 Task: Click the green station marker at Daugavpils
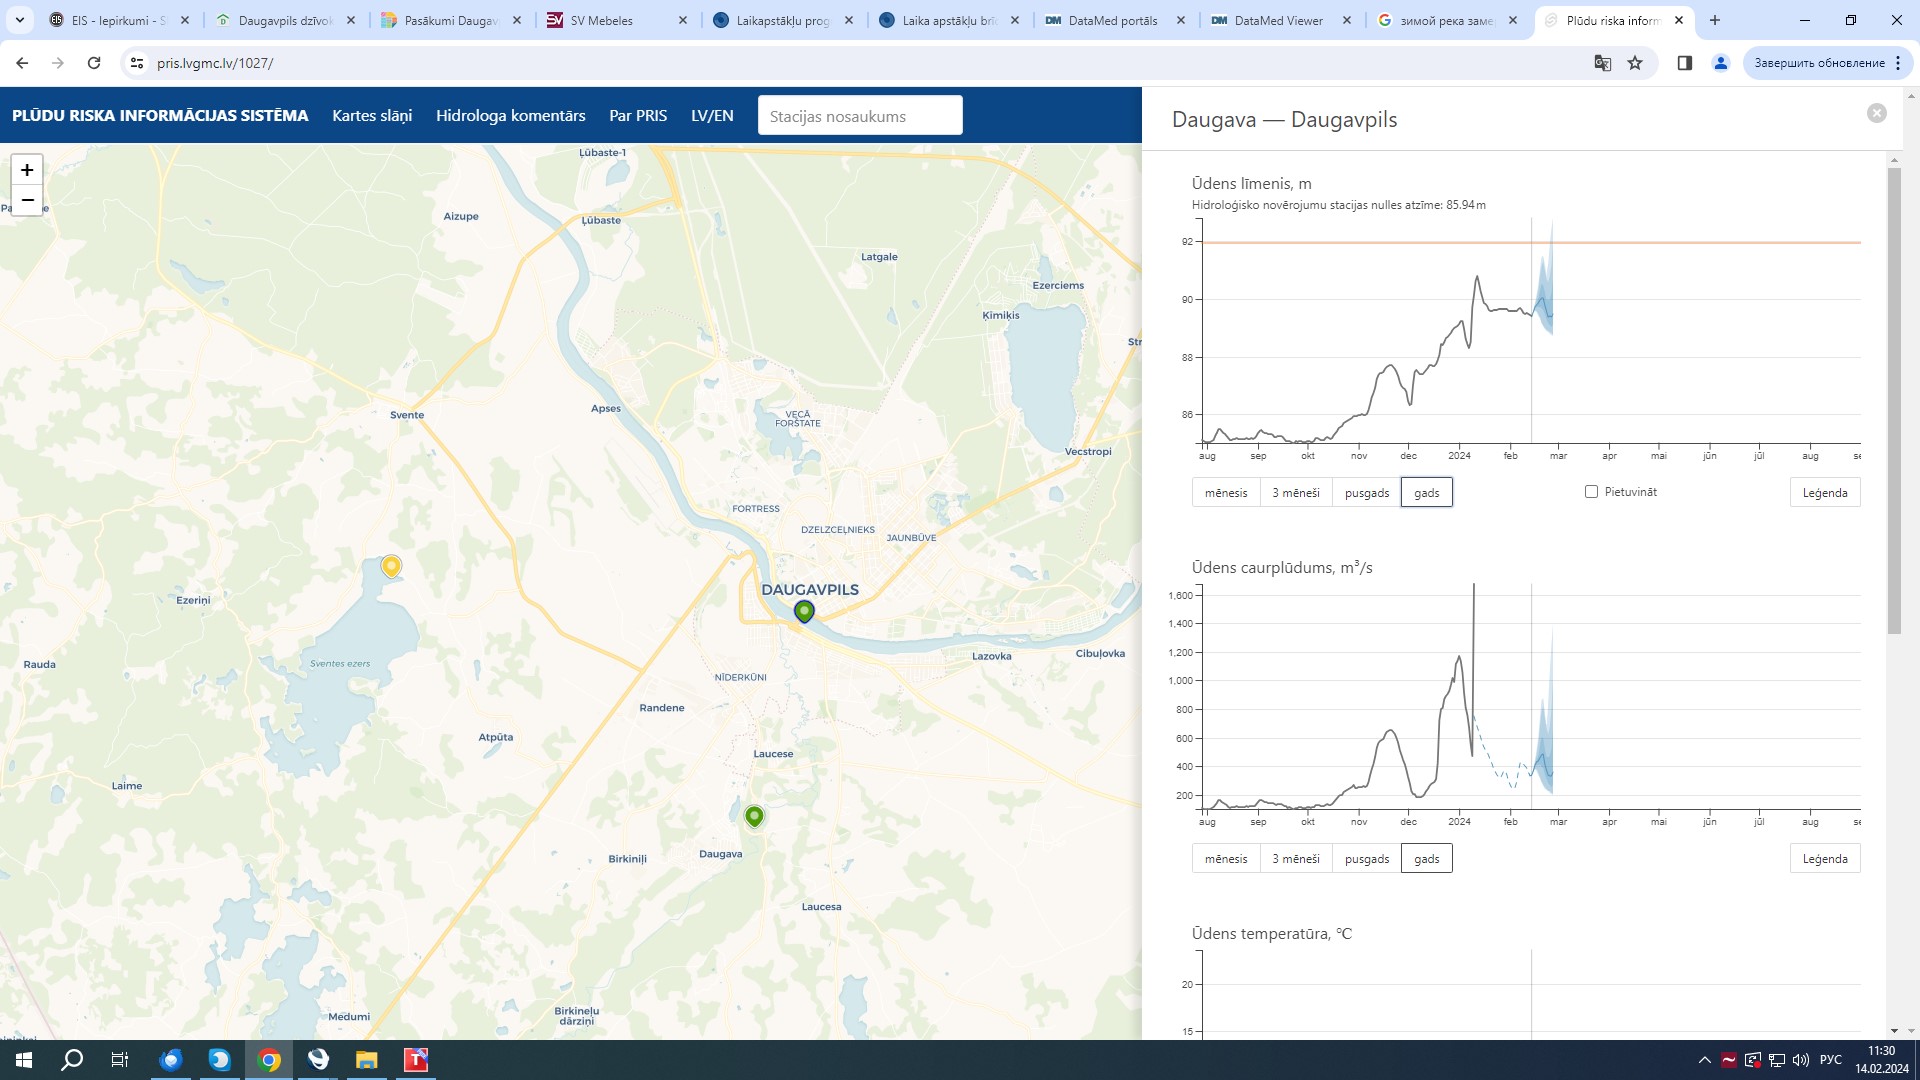[x=804, y=610]
